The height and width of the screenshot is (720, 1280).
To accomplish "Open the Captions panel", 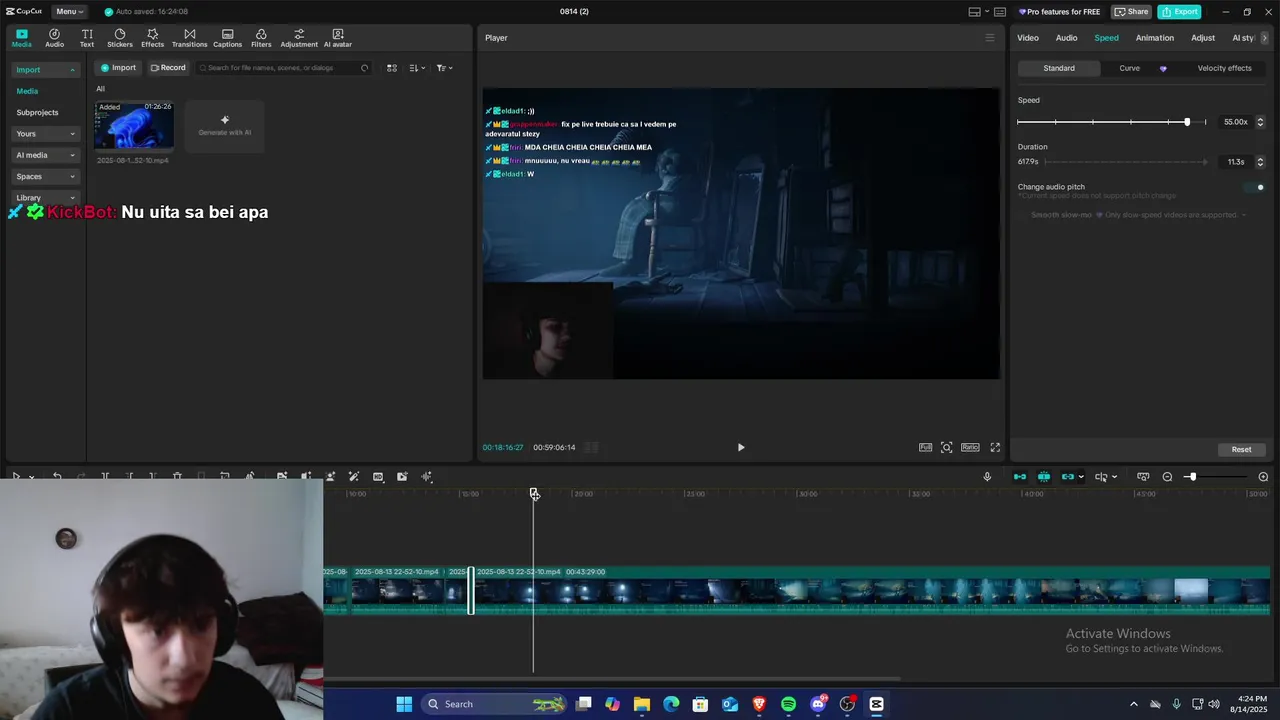I will [x=227, y=38].
